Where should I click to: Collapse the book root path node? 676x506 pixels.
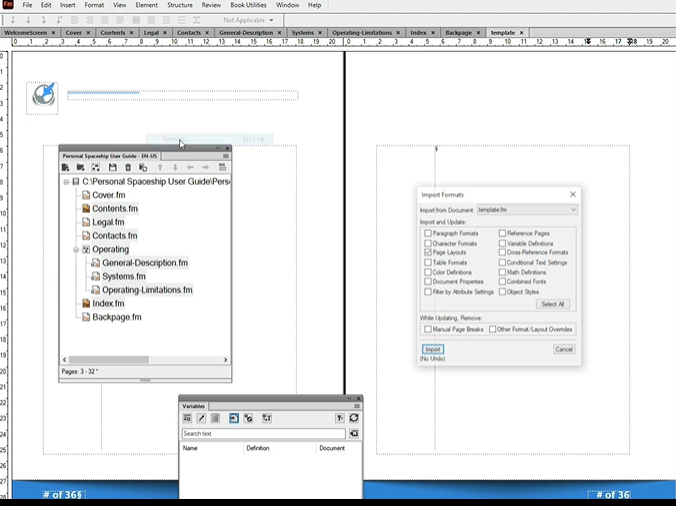point(66,182)
